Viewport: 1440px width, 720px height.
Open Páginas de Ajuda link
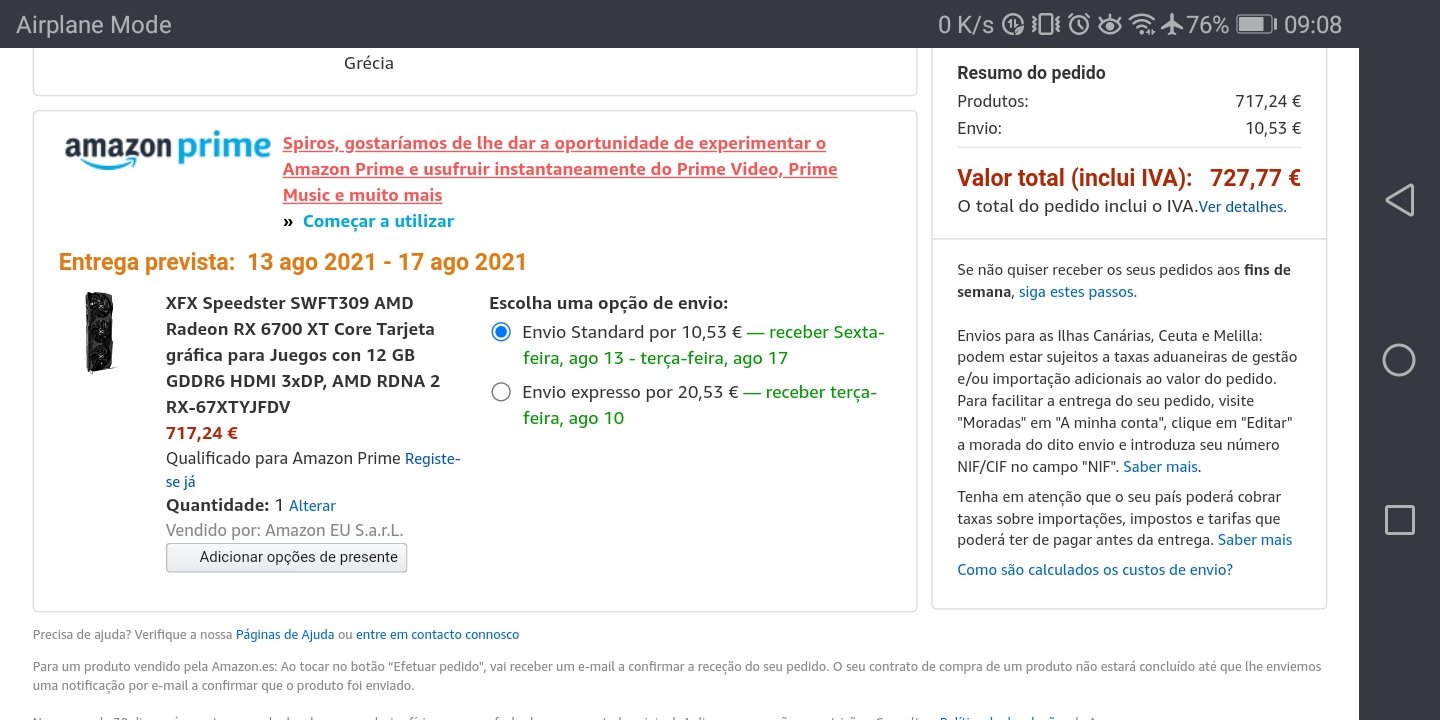tap(285, 634)
